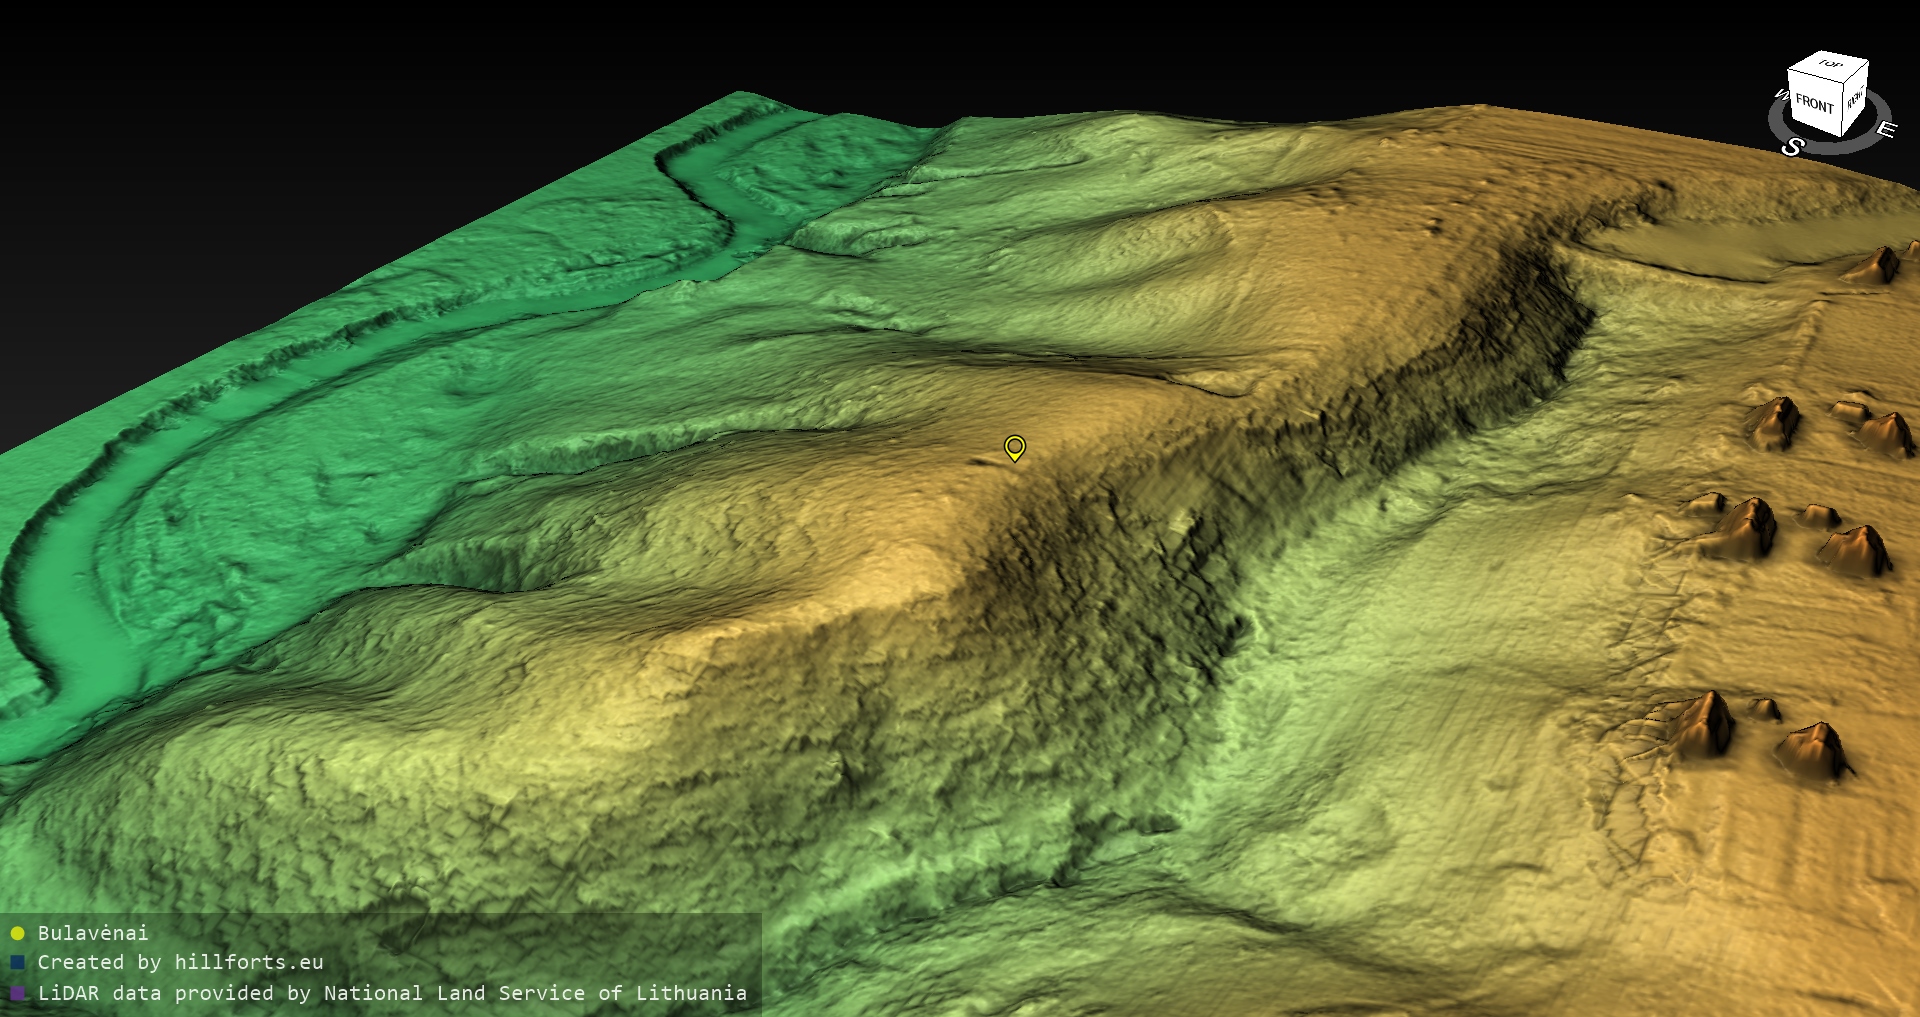This screenshot has width=1920, height=1017.
Task: Click the S compass direction label
Action: [1792, 147]
